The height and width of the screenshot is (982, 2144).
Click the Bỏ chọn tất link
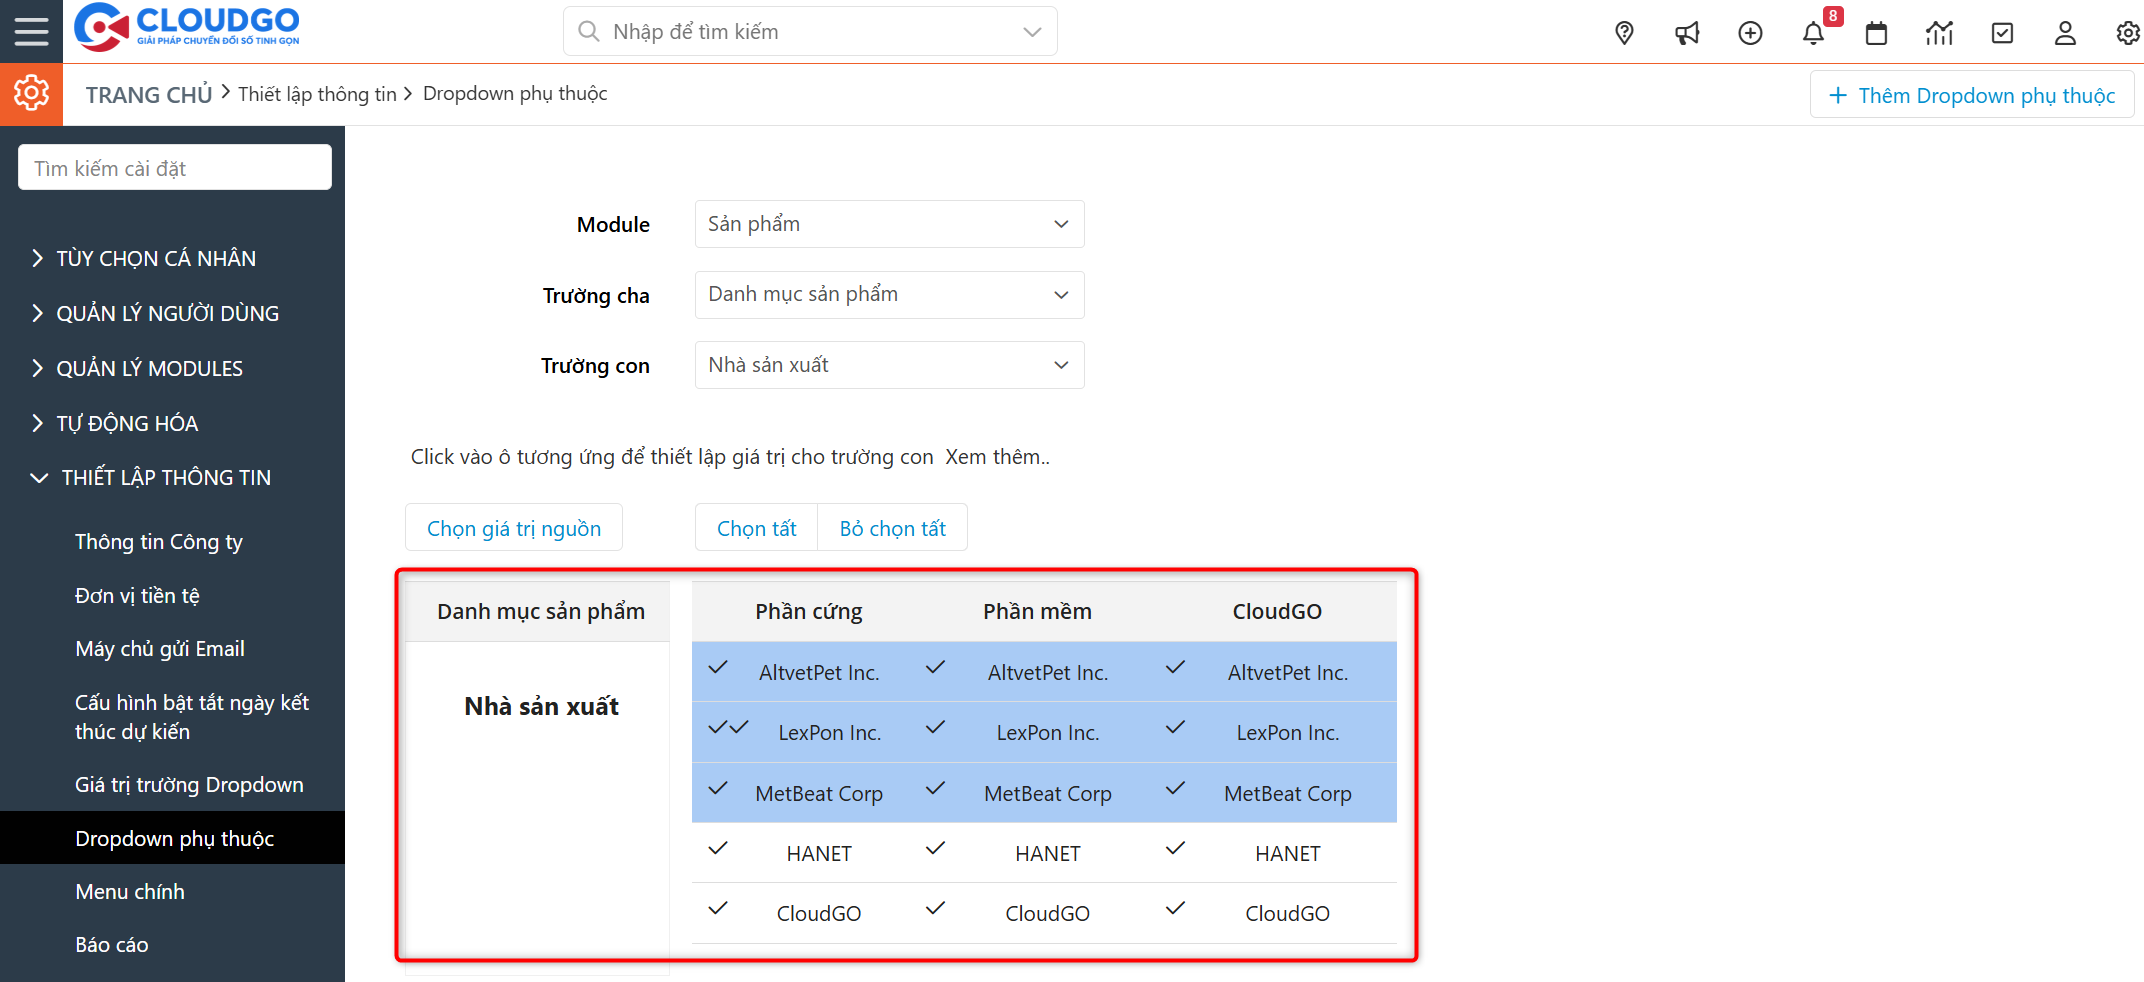pos(892,527)
